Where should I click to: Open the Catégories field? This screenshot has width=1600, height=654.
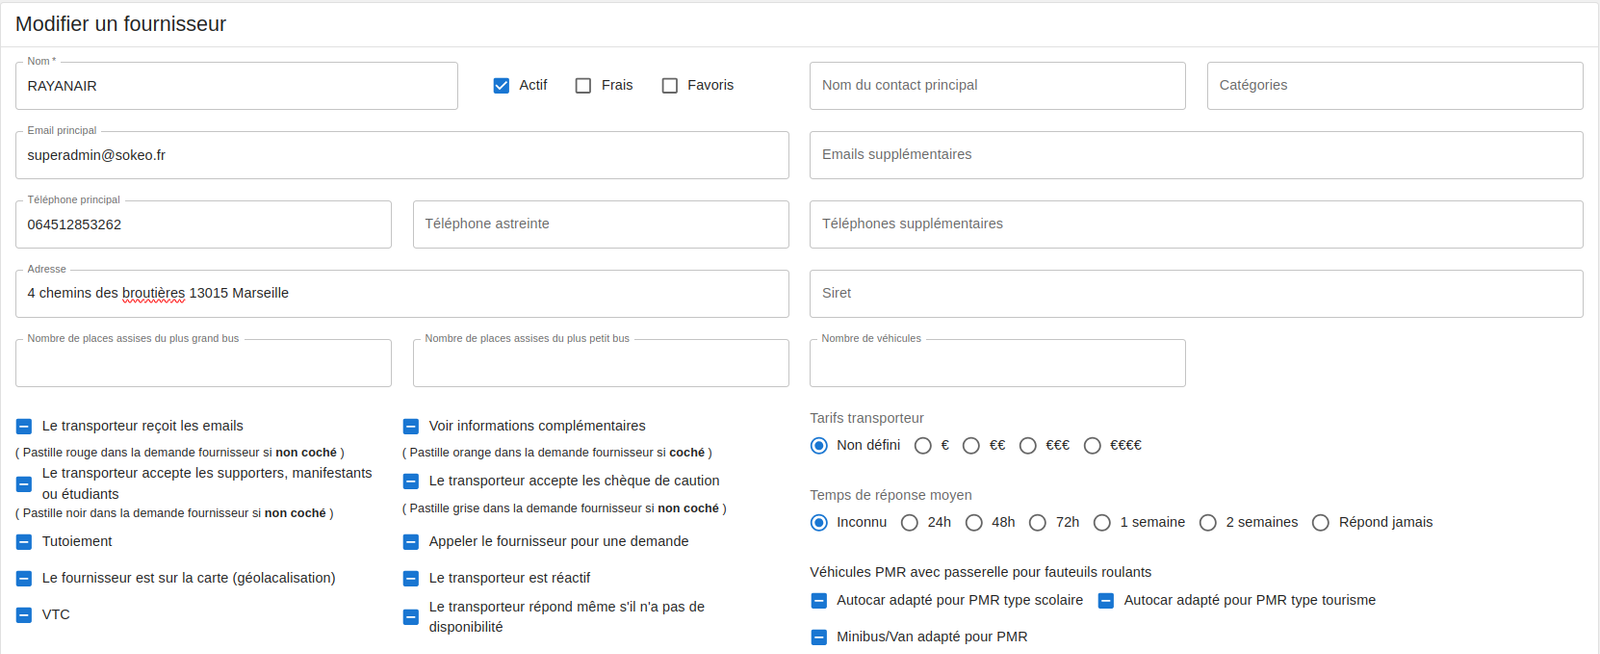[x=1394, y=86]
